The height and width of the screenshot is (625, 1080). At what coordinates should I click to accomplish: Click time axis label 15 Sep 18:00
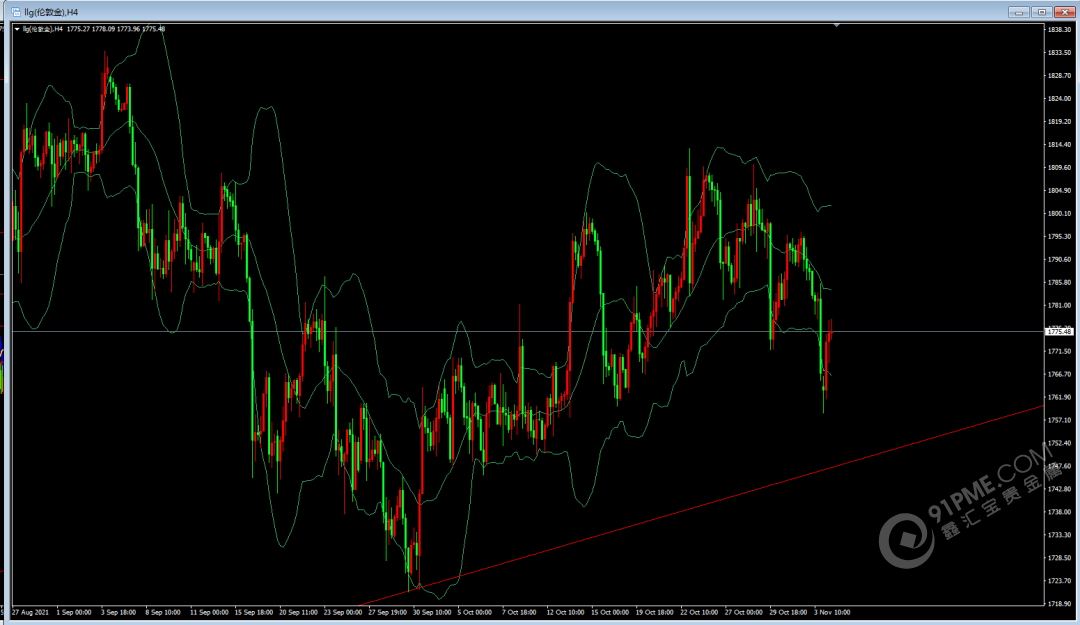[x=253, y=612]
